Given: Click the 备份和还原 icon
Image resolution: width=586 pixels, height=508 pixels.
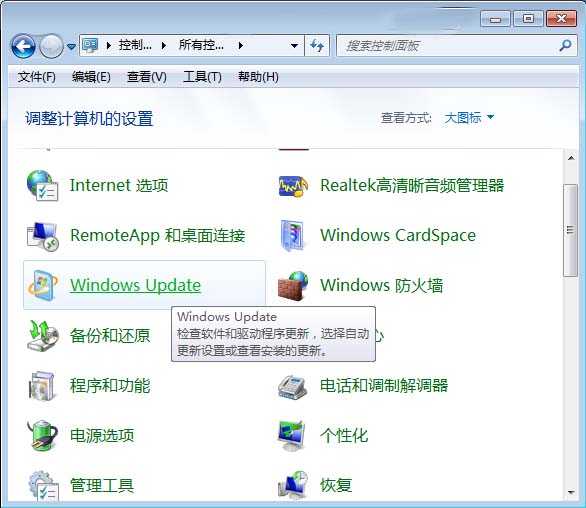Looking at the screenshot, I should (43, 335).
